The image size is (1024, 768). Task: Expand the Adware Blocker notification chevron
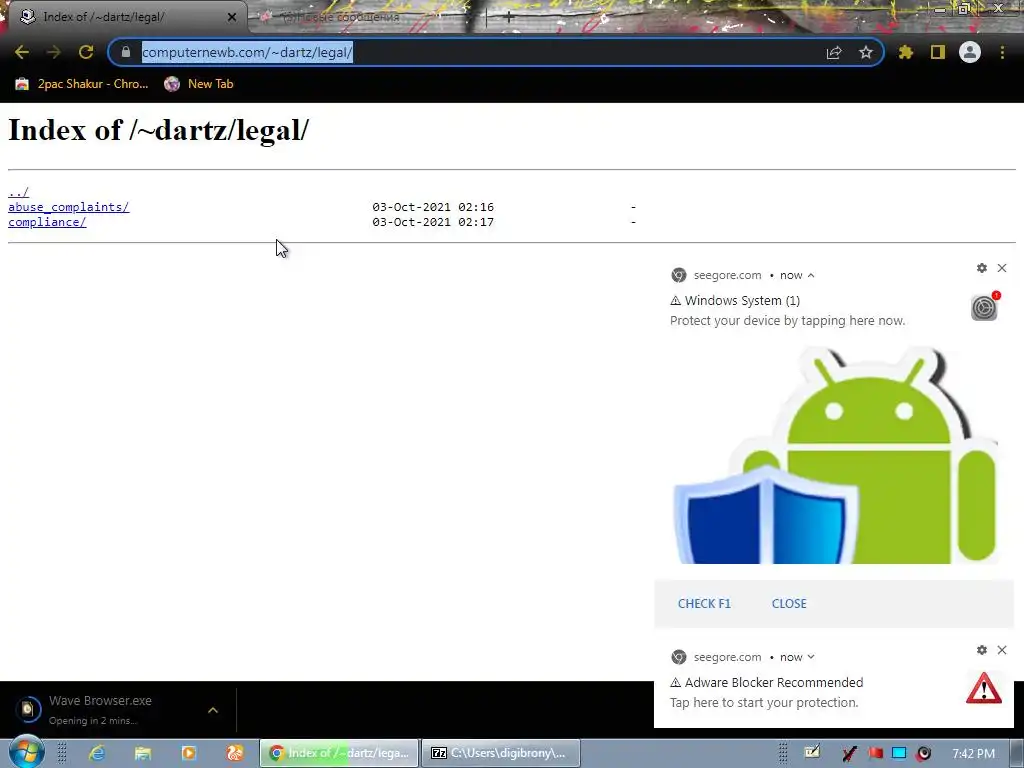click(x=811, y=657)
